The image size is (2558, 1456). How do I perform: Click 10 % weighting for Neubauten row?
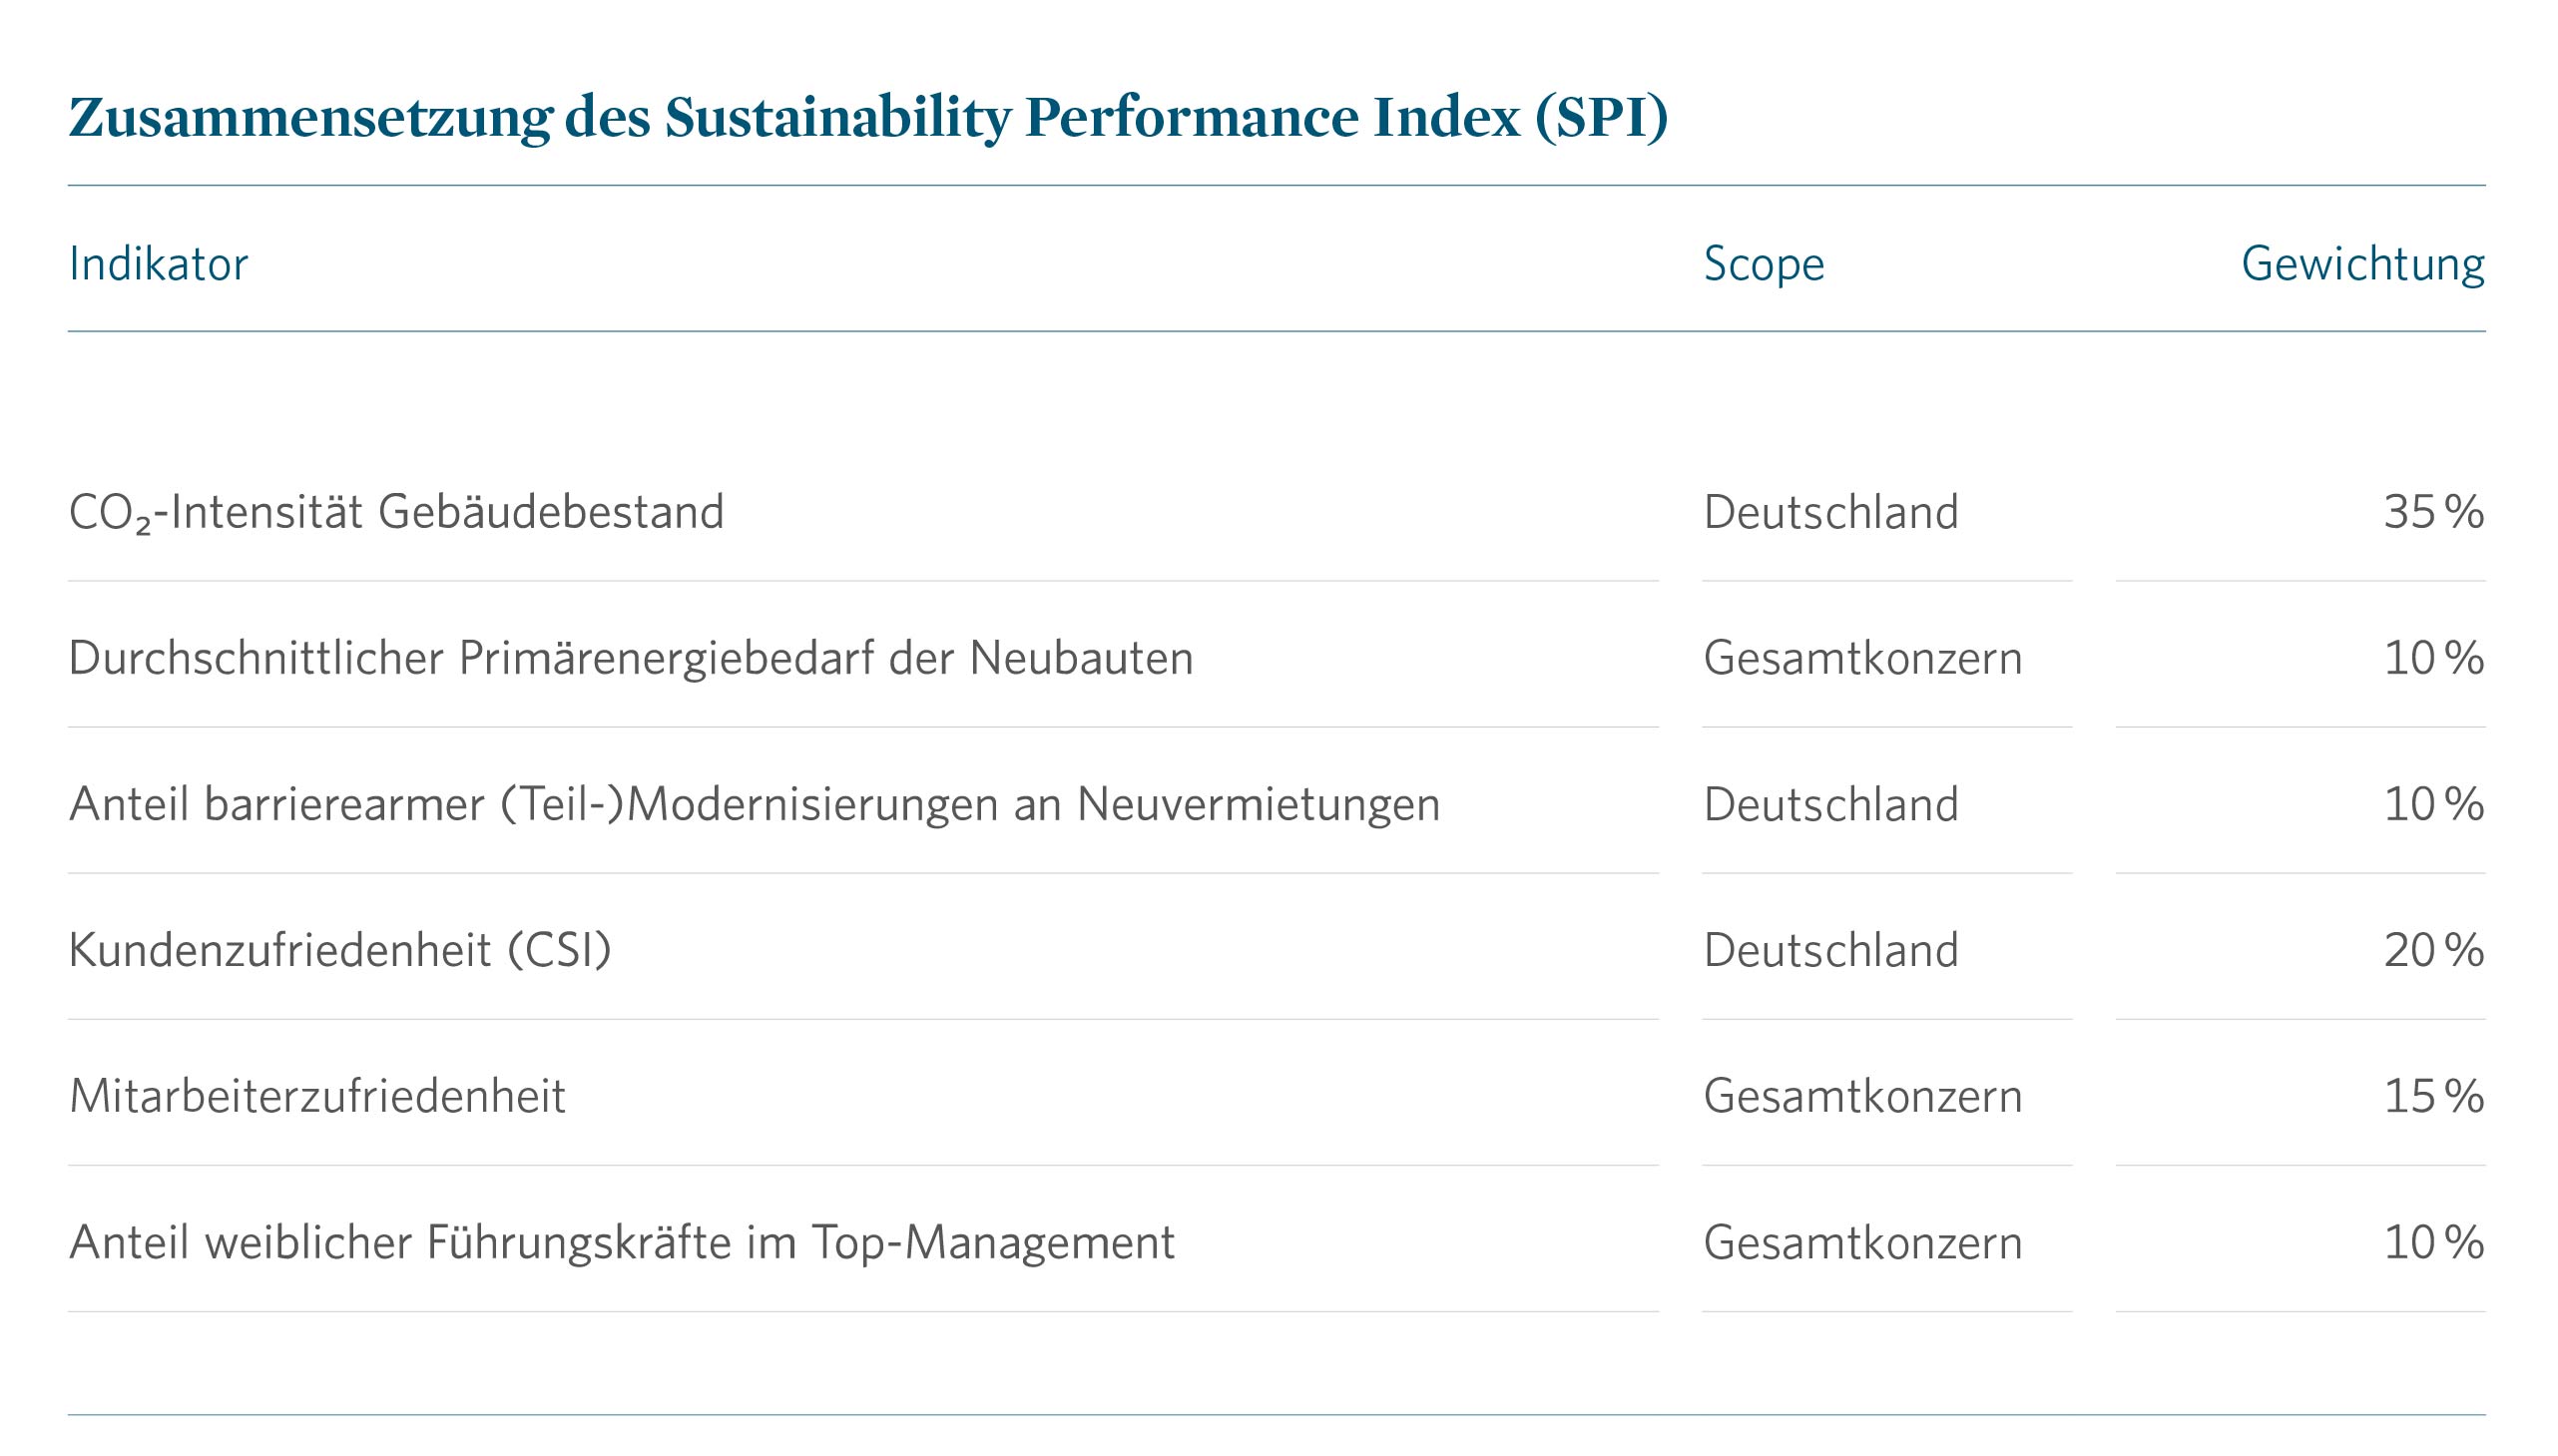pyautogui.click(x=2432, y=658)
